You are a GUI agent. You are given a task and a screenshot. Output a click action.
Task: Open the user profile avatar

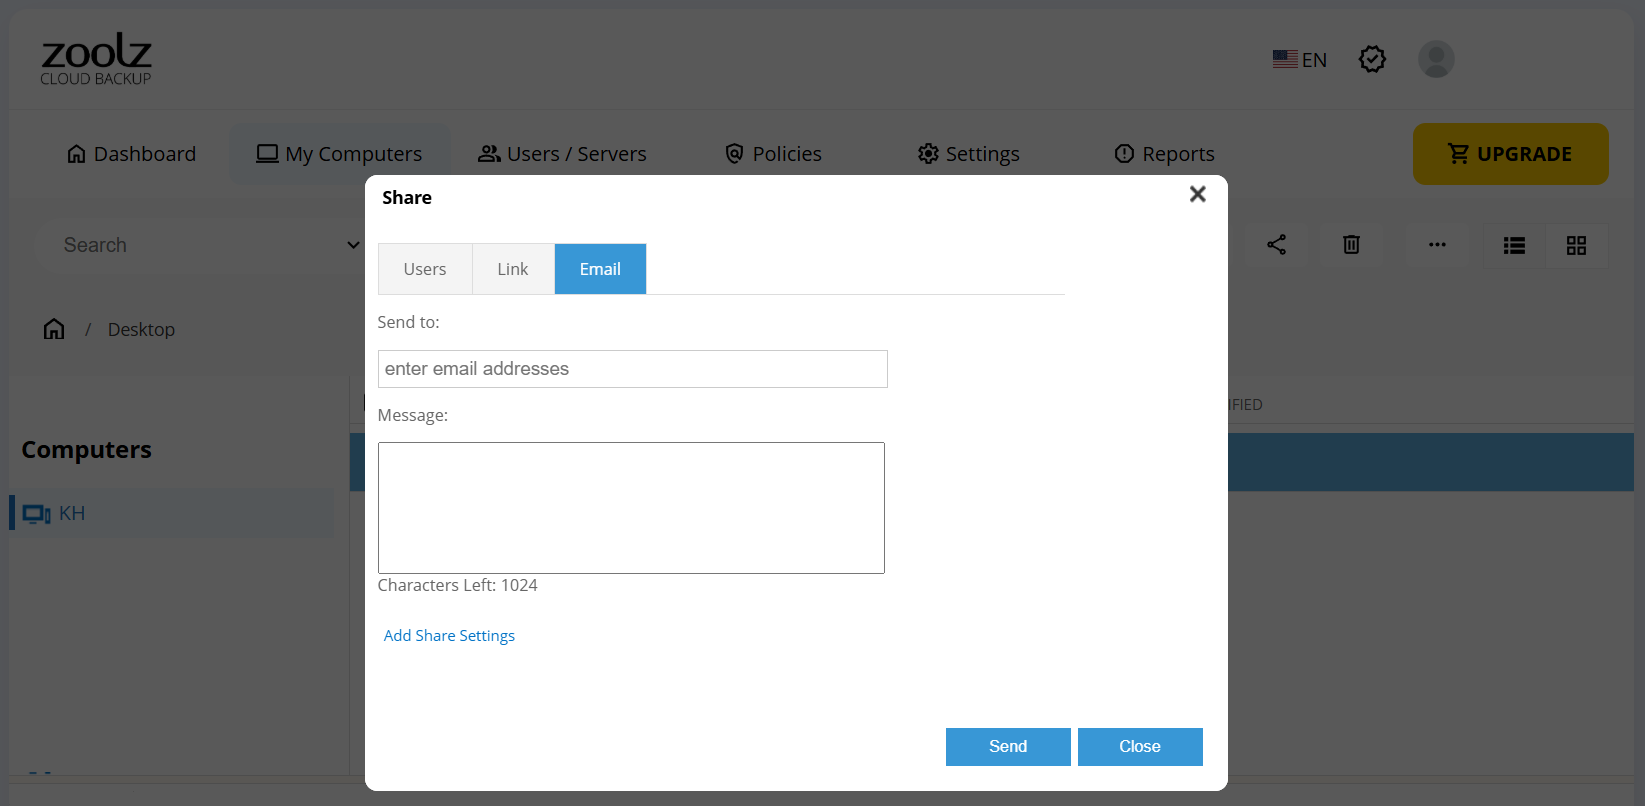1436,59
